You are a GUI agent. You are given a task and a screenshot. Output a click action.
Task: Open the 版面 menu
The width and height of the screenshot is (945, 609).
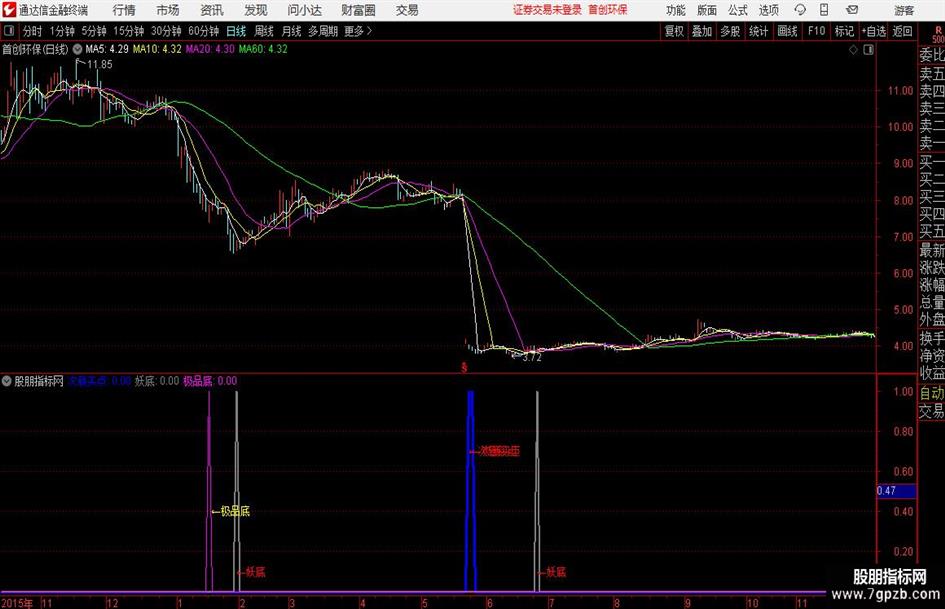[707, 10]
